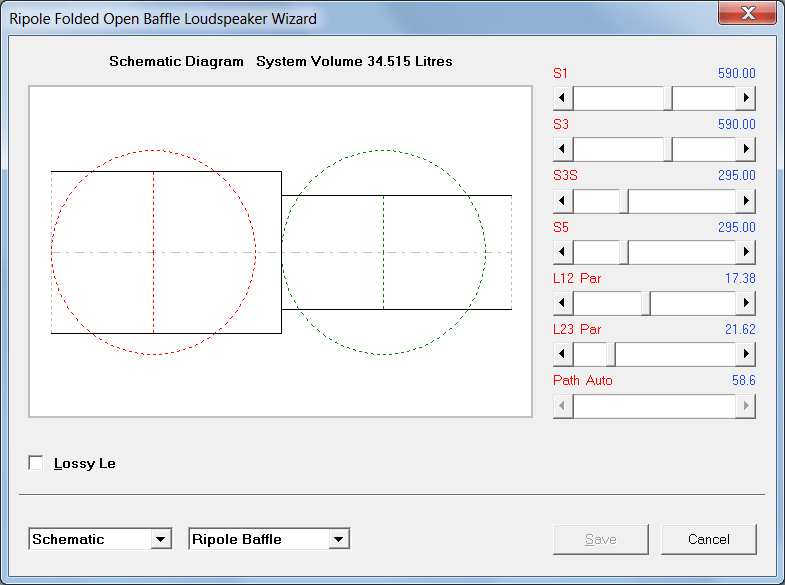This screenshot has height=585, width=785.
Task: Click the L12 Par right arrow
Action: (x=745, y=303)
